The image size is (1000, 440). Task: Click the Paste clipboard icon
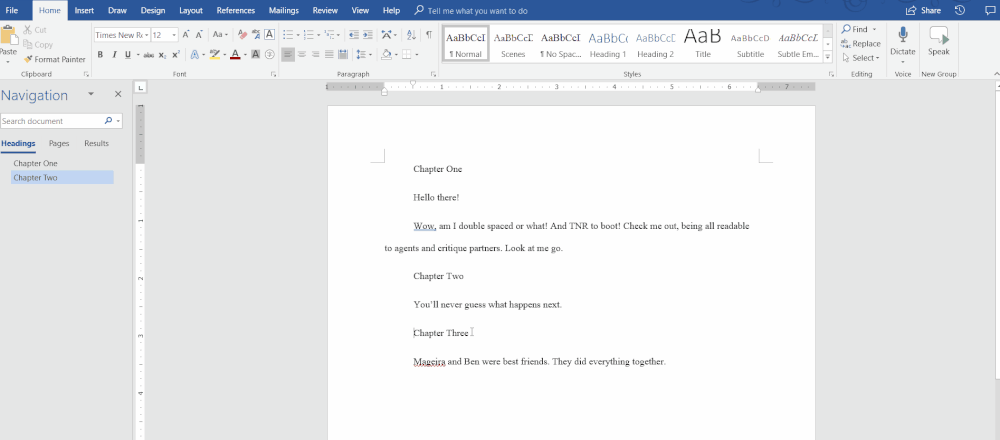tap(8, 35)
